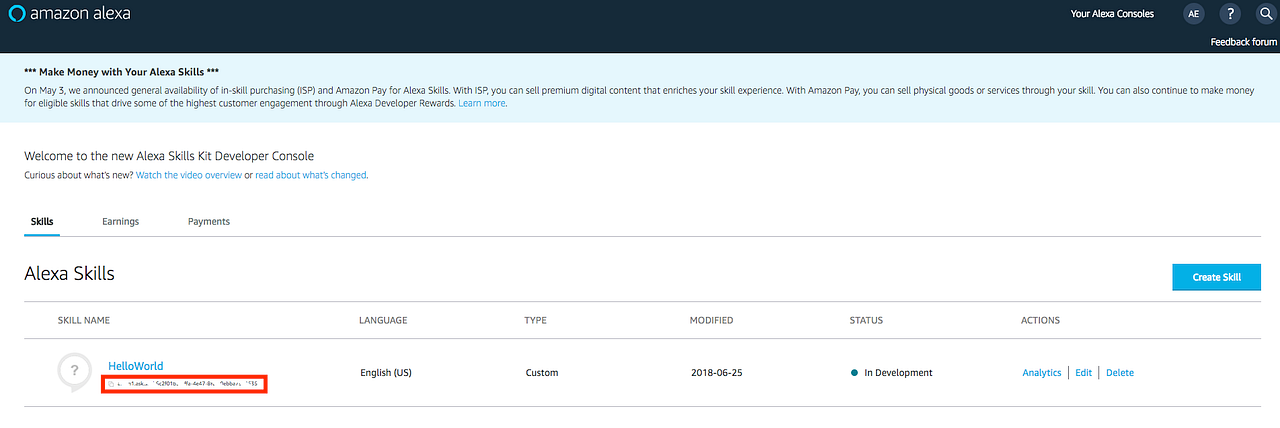View Analytics for HelloWorld skill
Screen dimensions: 1280x428
coord(1041,373)
